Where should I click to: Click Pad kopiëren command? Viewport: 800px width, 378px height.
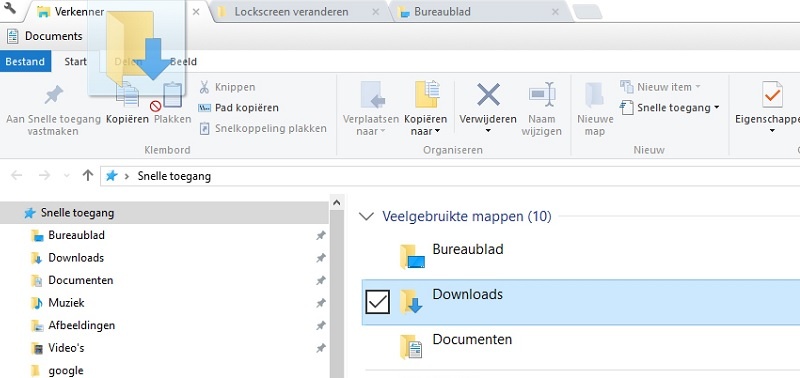(238, 108)
